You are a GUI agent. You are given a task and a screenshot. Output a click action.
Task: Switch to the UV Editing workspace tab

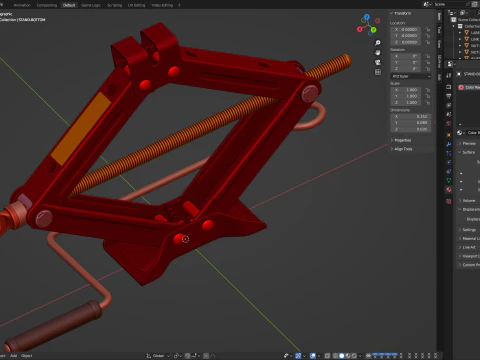136,5
